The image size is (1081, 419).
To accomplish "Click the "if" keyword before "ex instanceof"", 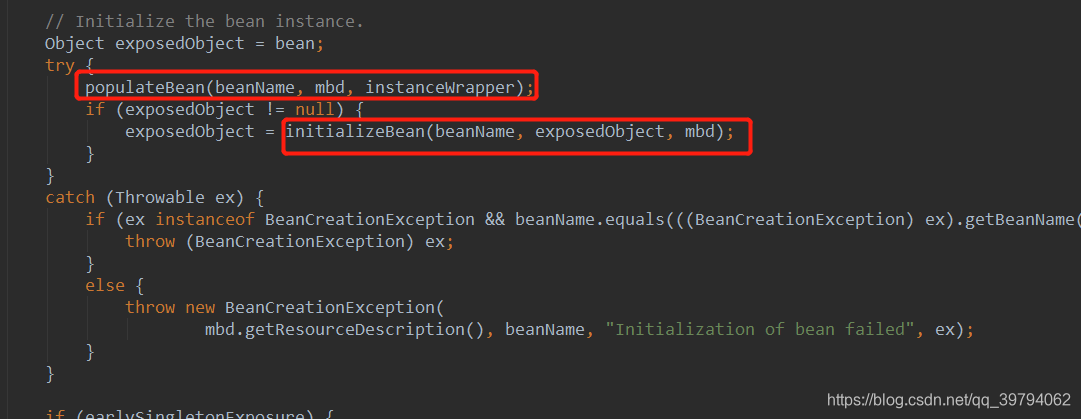I will [x=94, y=220].
